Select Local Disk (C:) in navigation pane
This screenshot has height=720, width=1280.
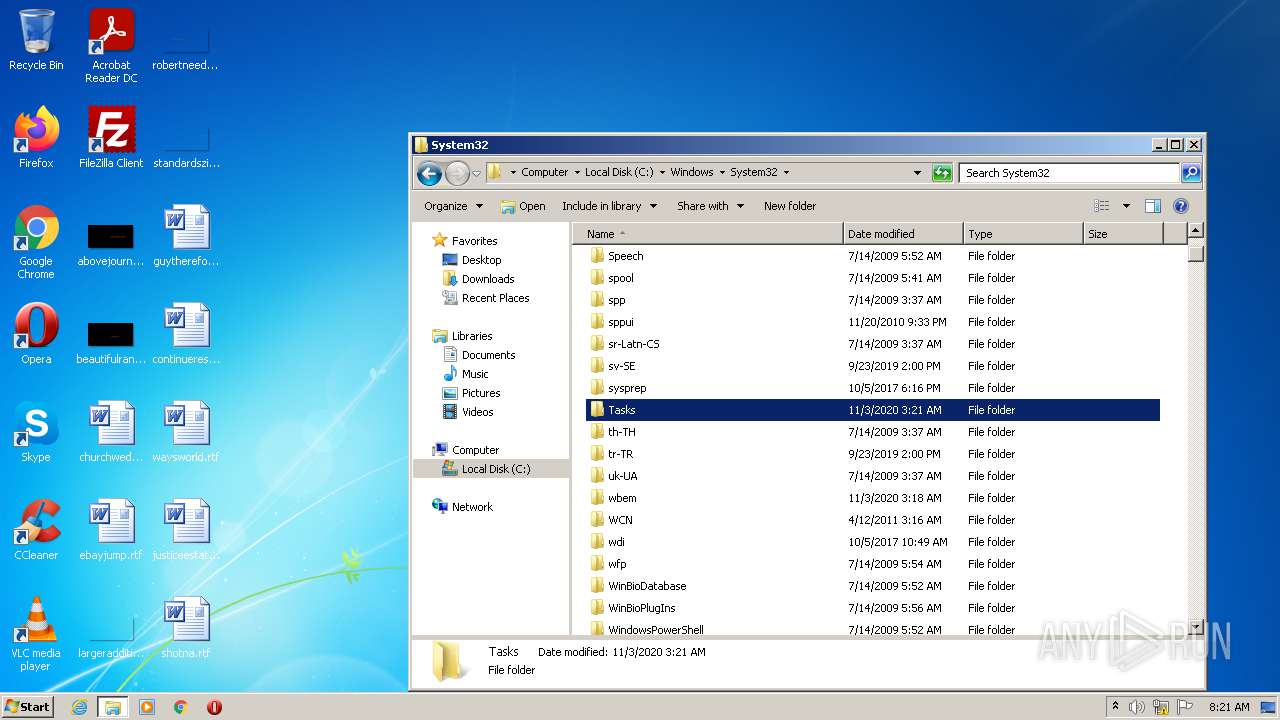click(492, 469)
